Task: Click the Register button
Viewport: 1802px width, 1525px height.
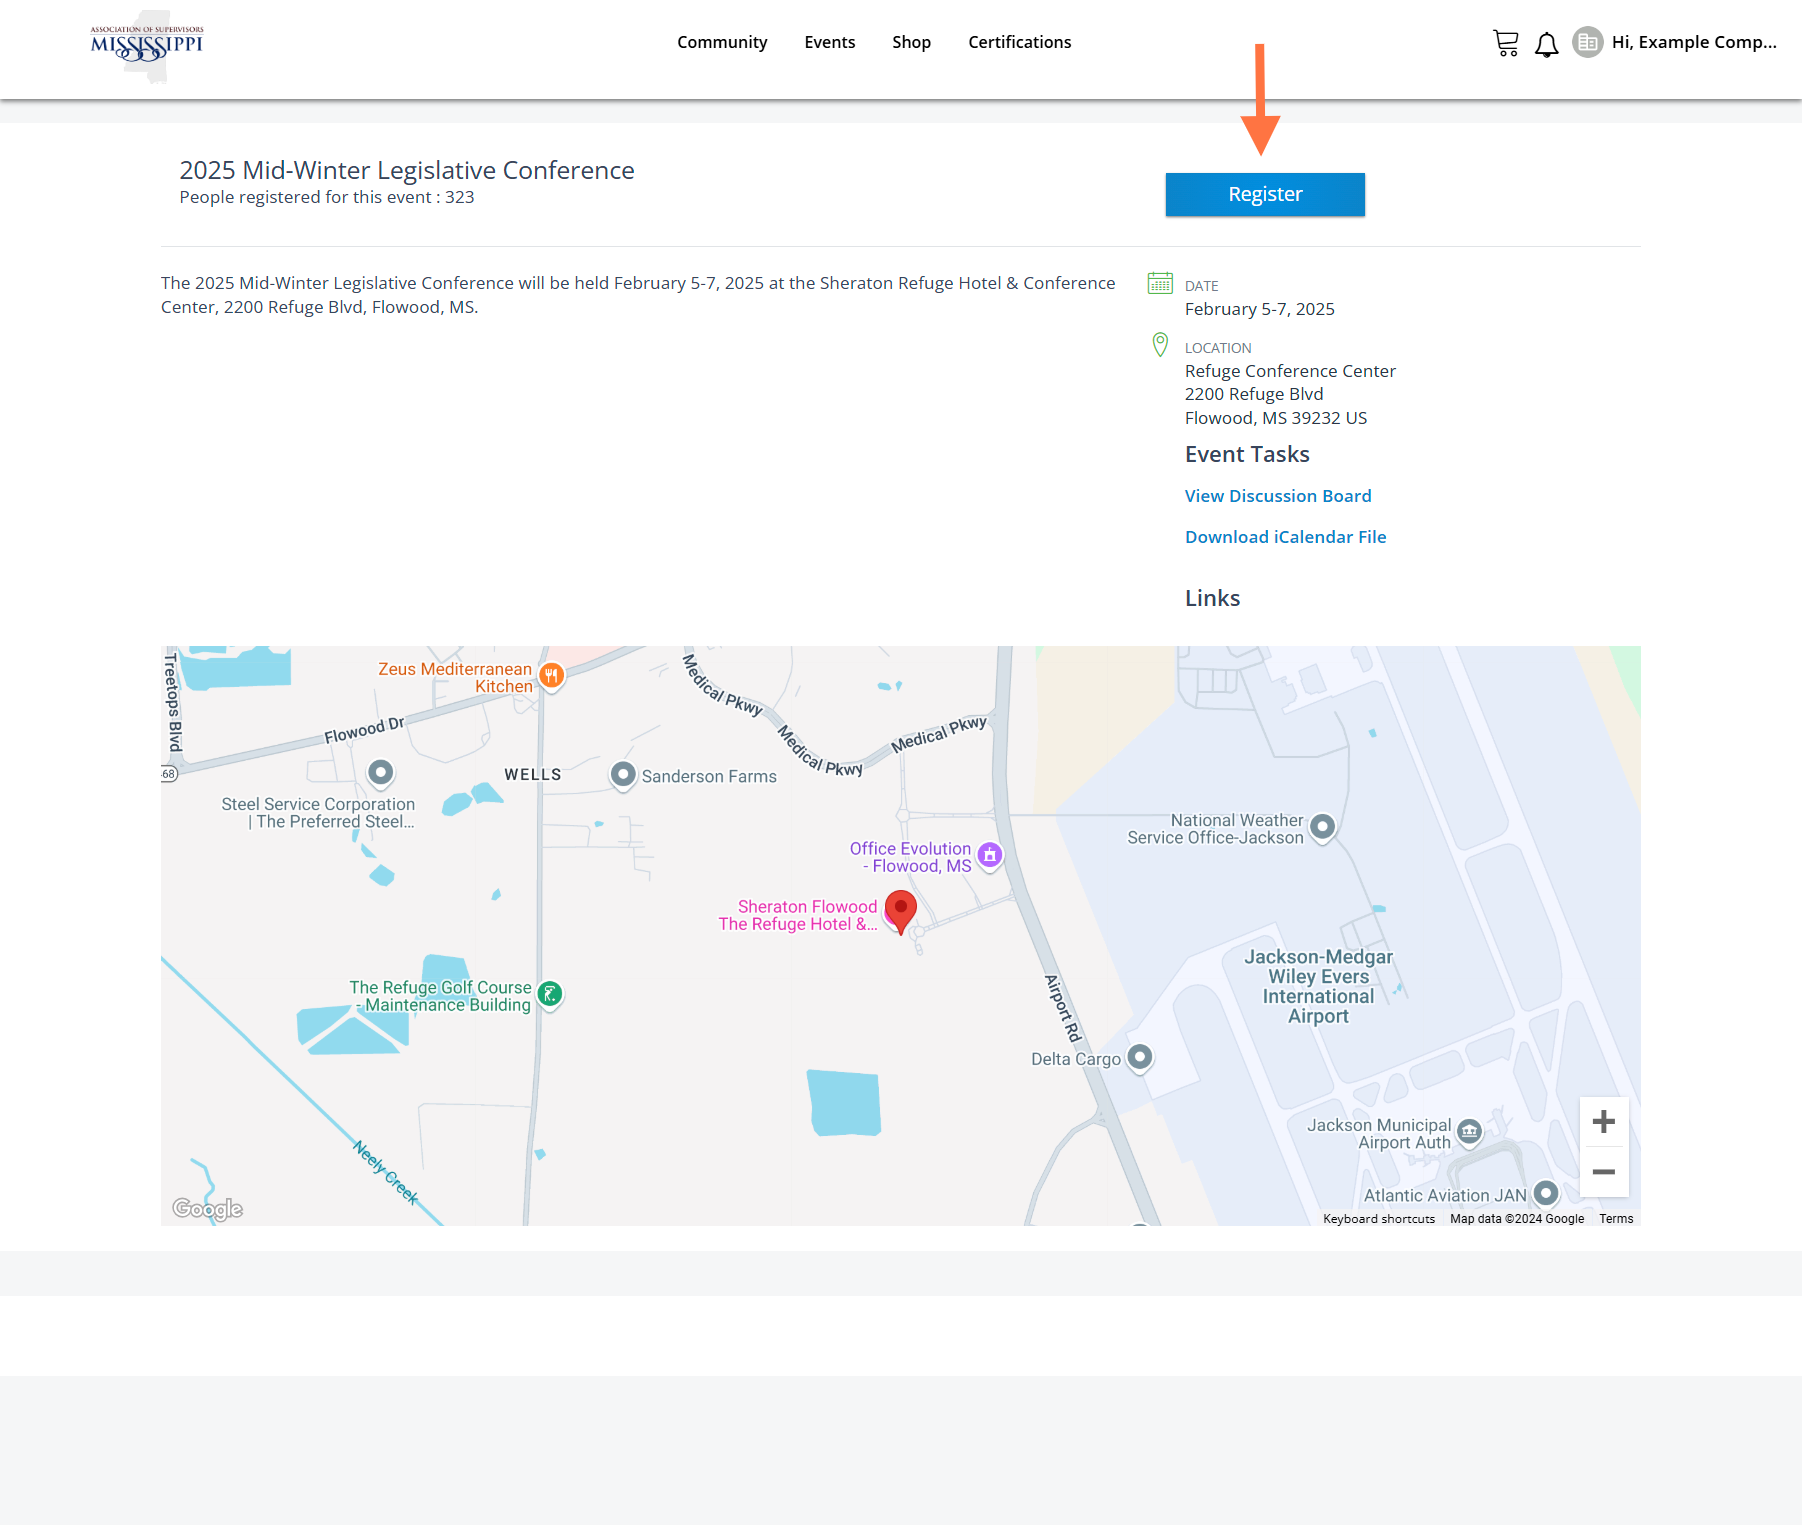Action: pos(1265,194)
